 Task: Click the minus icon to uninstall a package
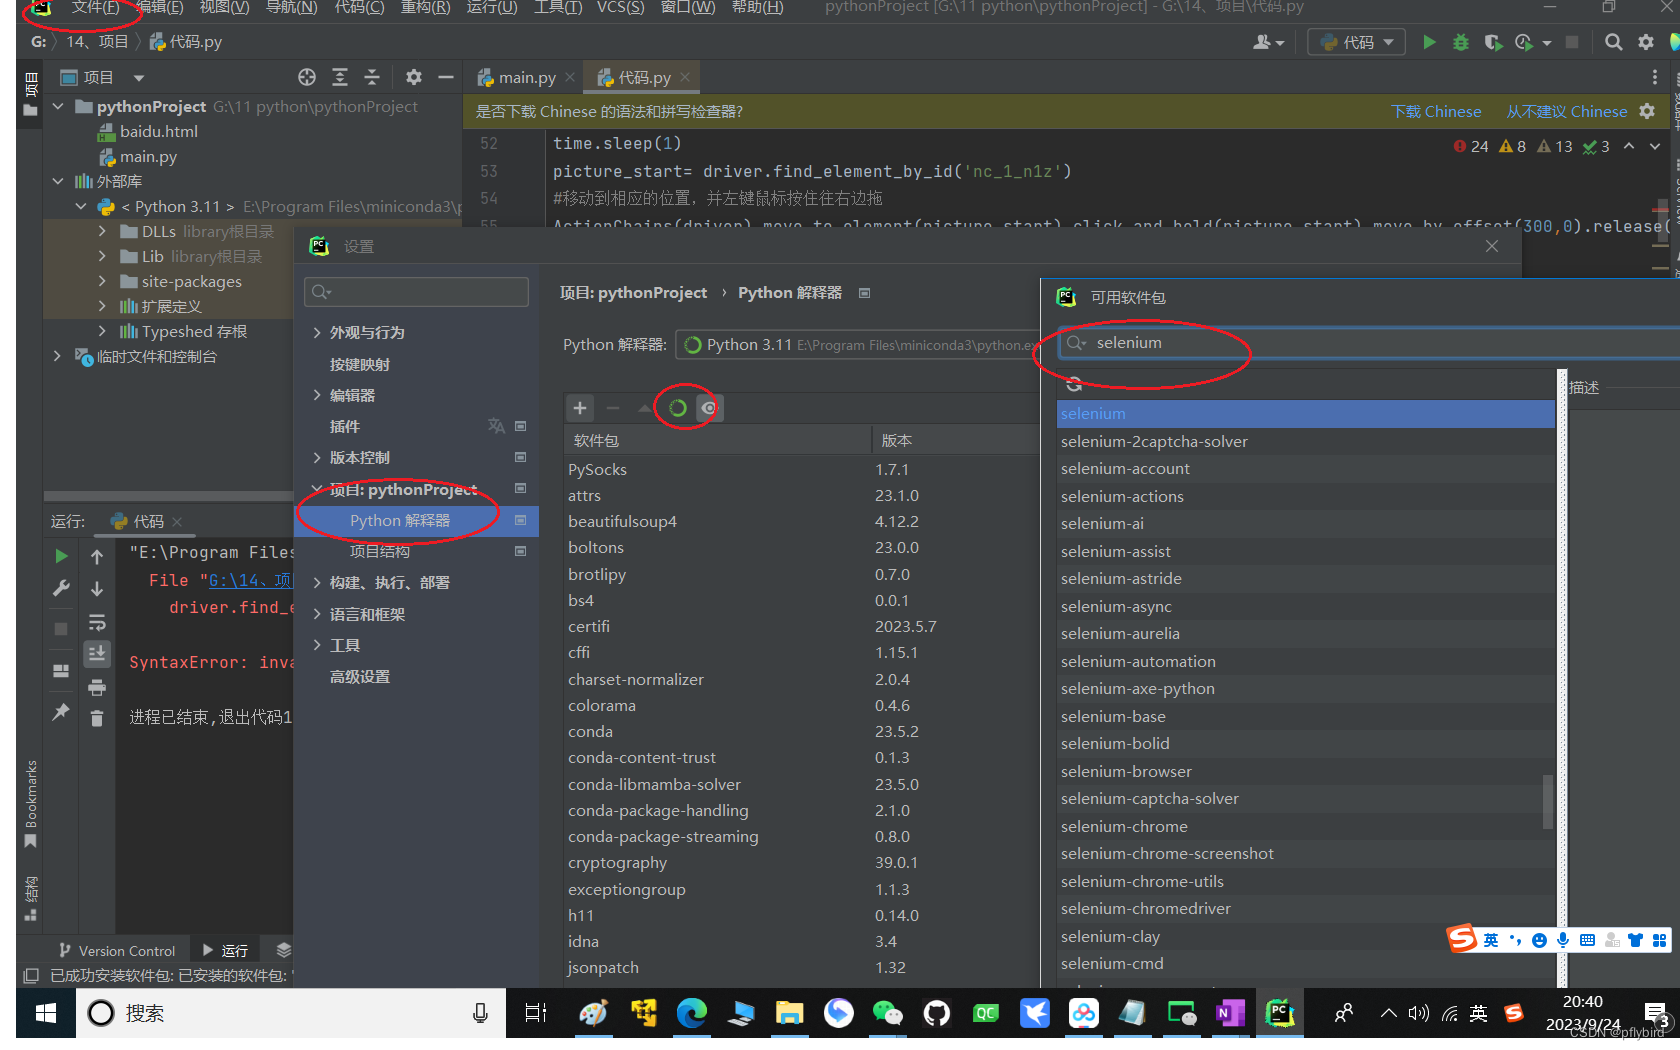[613, 408]
